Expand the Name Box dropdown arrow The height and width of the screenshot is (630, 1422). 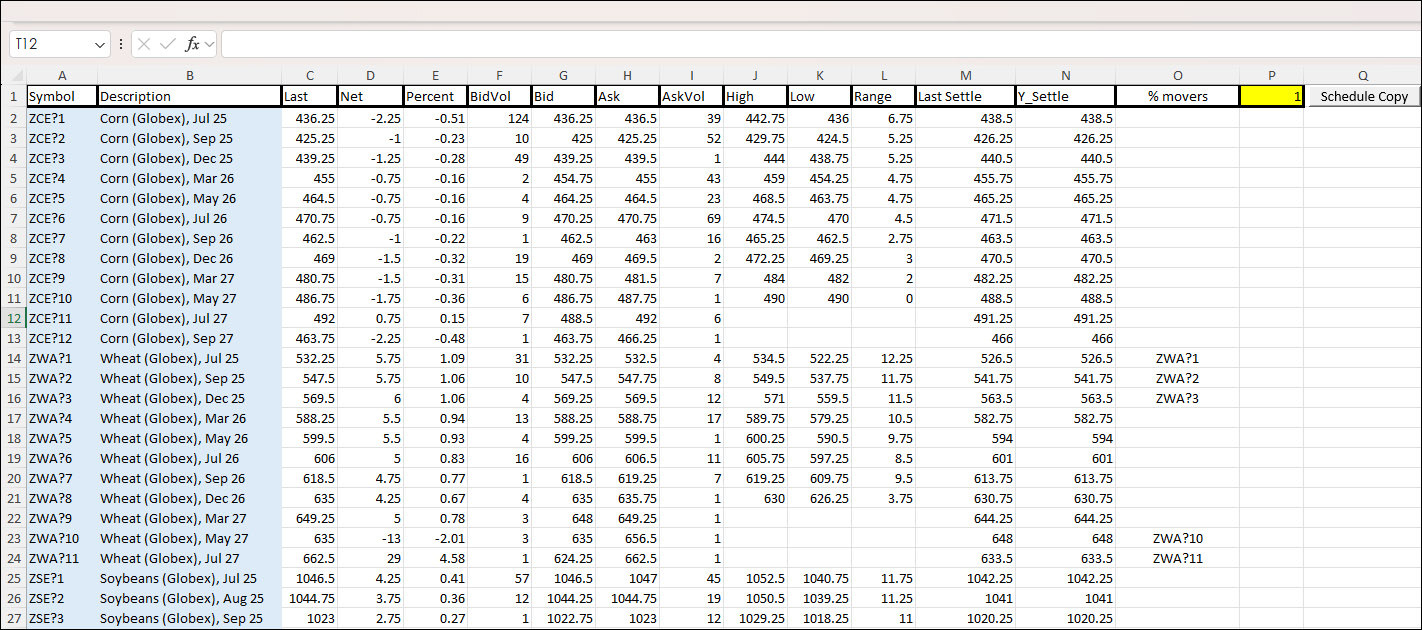pyautogui.click(x=99, y=45)
